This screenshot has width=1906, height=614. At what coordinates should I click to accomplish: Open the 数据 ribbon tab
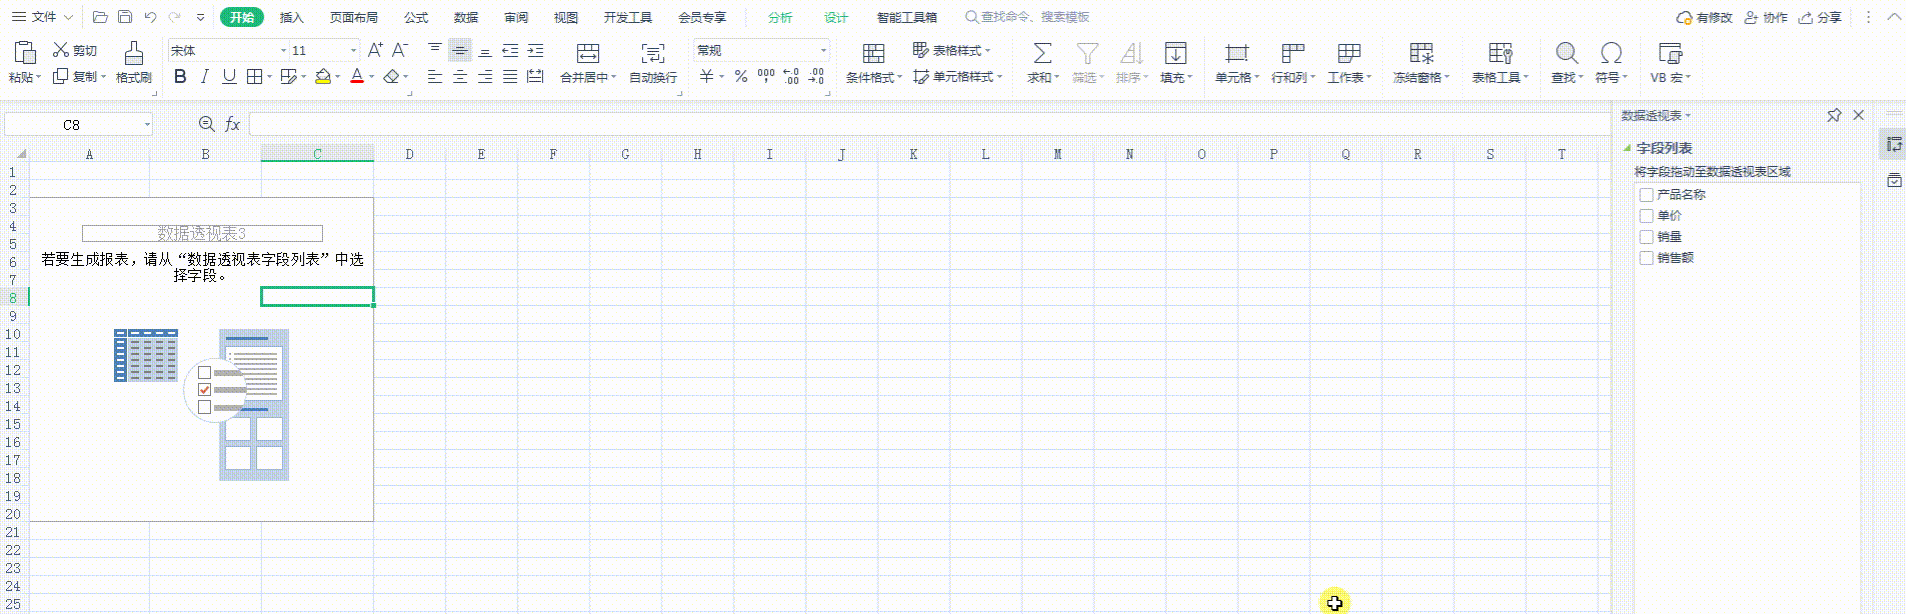click(466, 17)
